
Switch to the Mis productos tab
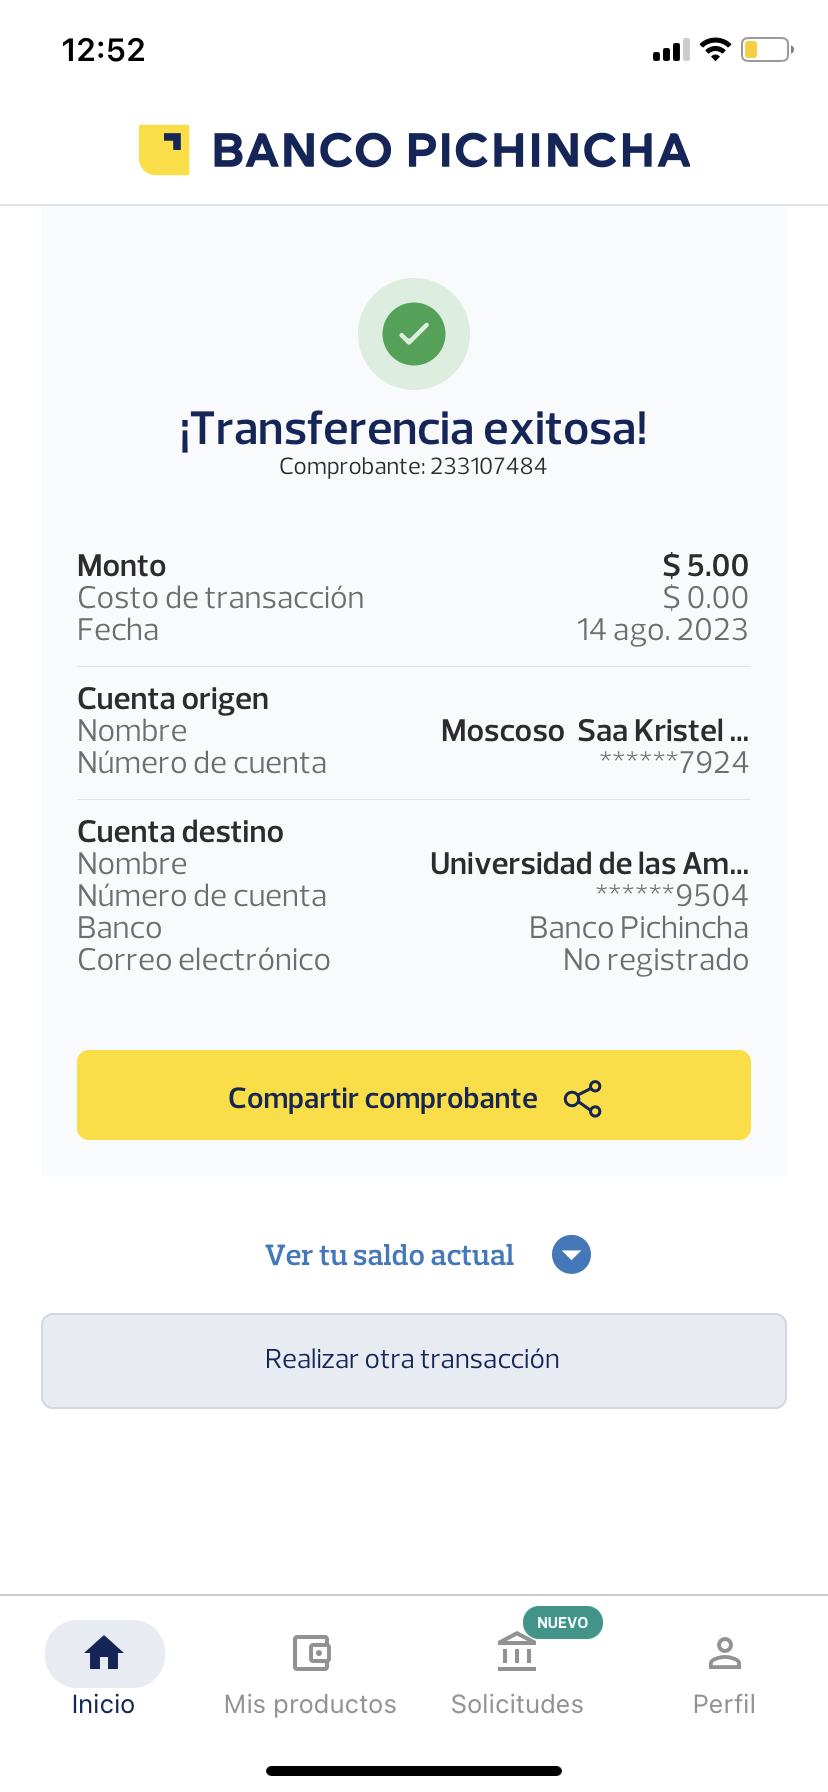click(311, 1704)
